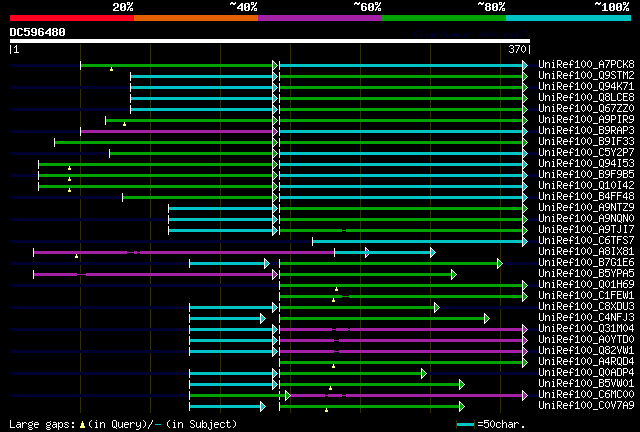This screenshot has width=640, height=432.
Task: Click the purple ~60% identity legend segment
Action: [x=320, y=18]
